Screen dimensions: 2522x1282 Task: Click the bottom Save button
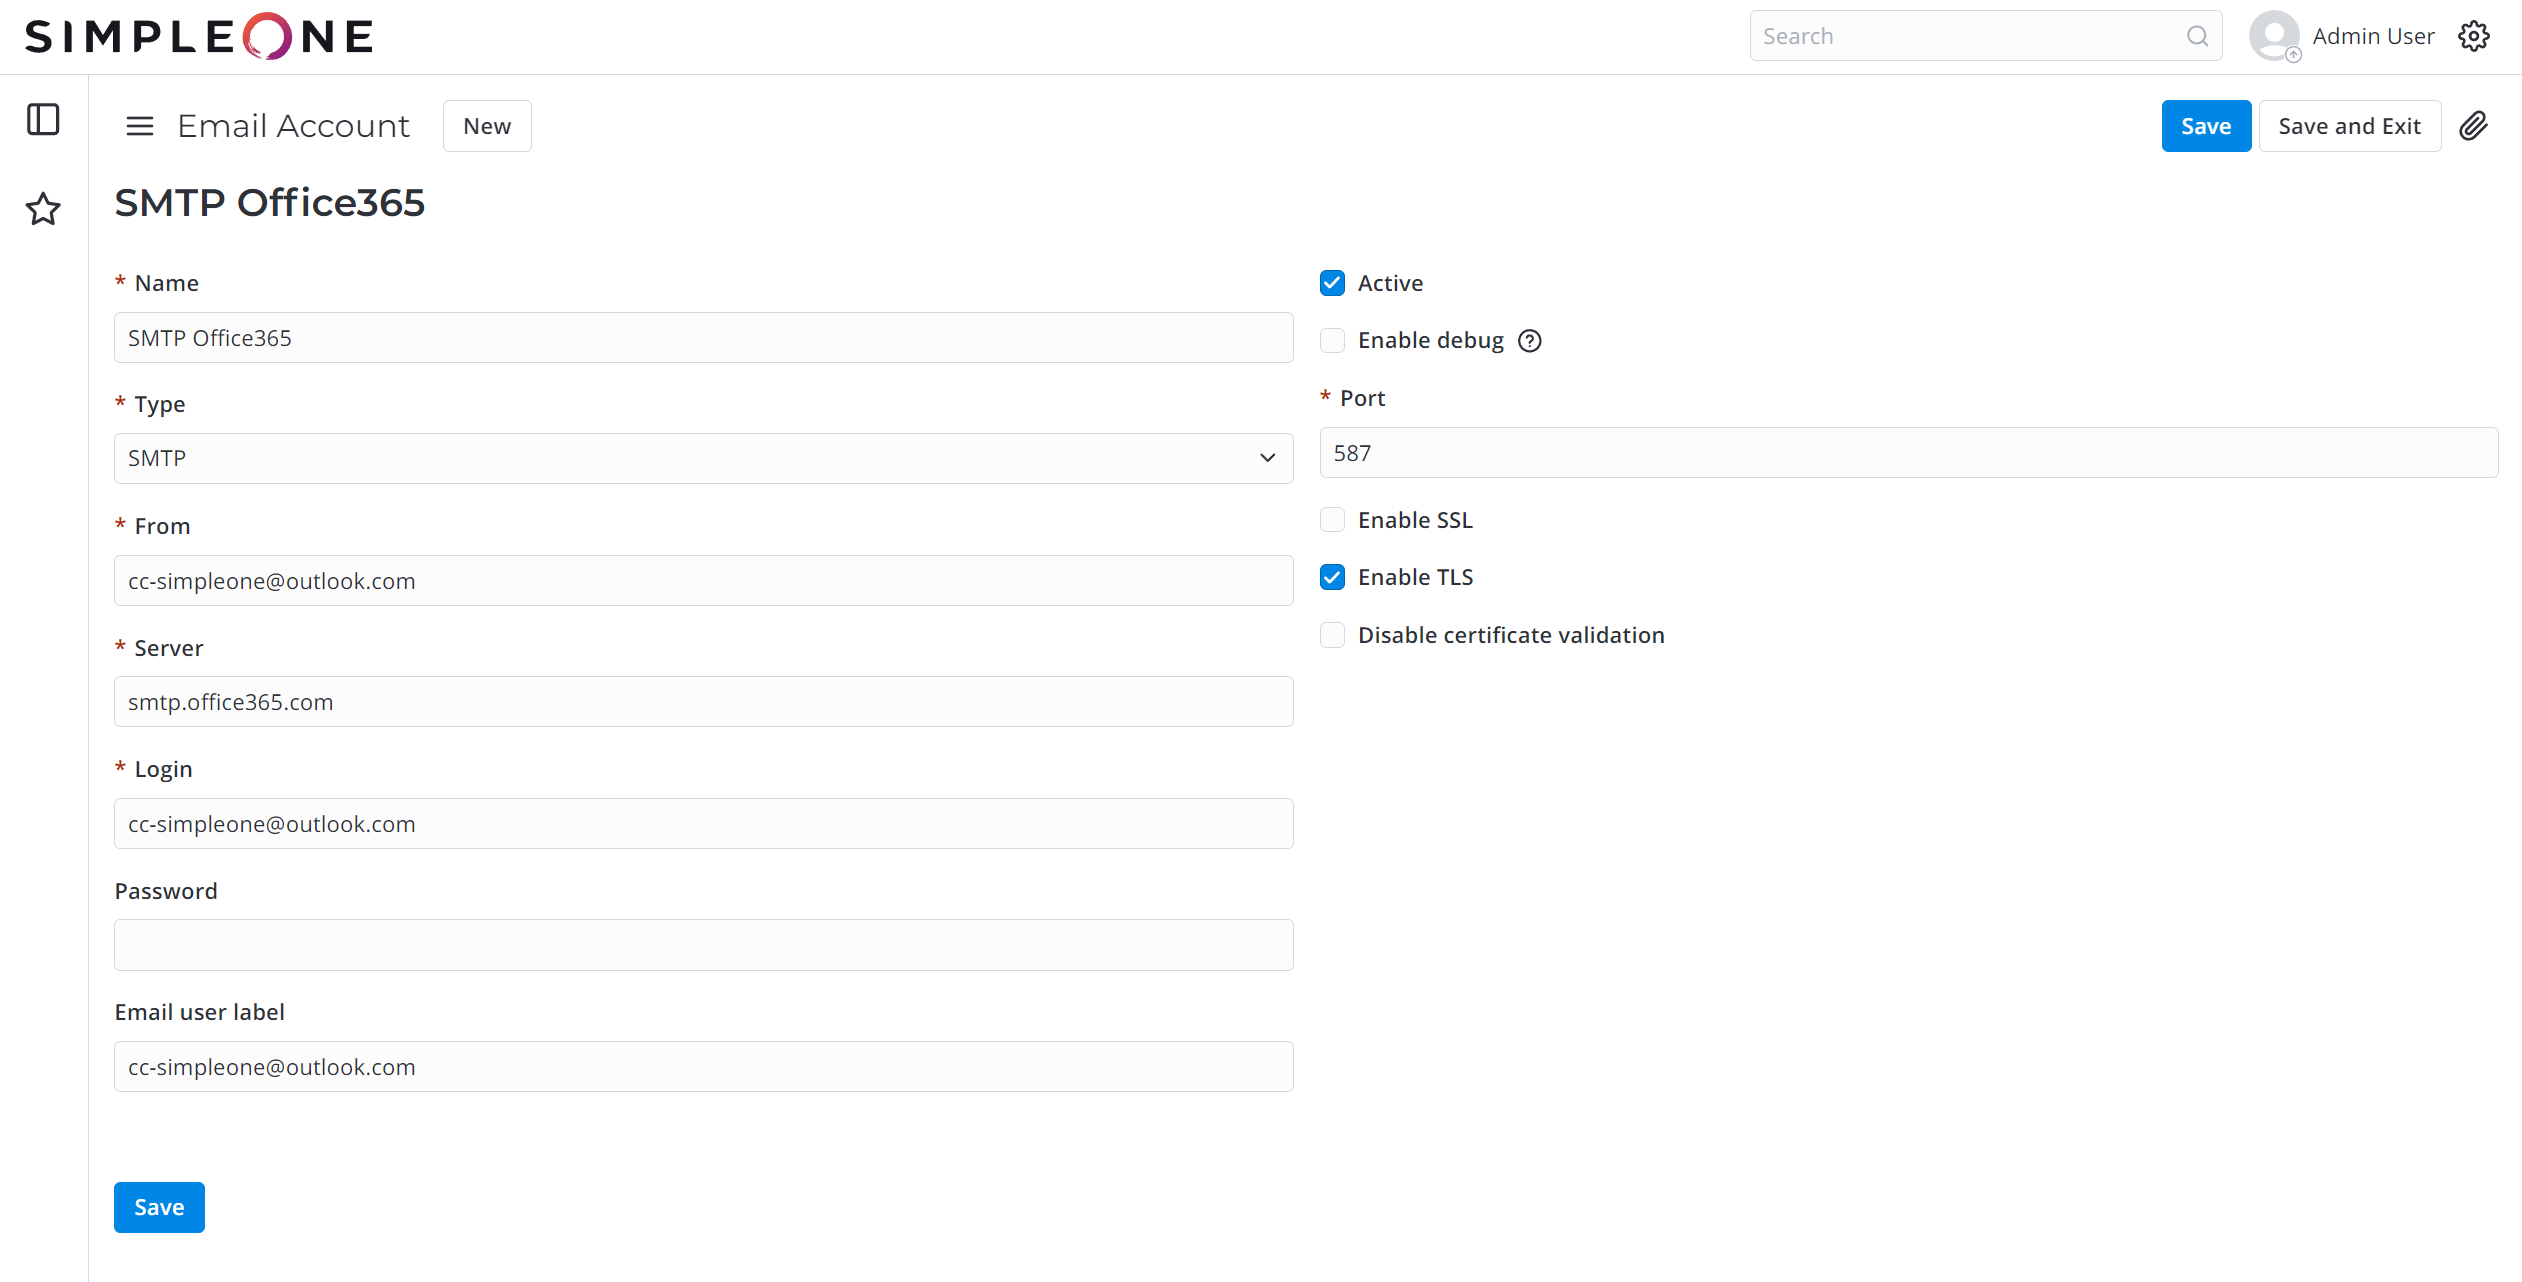click(159, 1207)
